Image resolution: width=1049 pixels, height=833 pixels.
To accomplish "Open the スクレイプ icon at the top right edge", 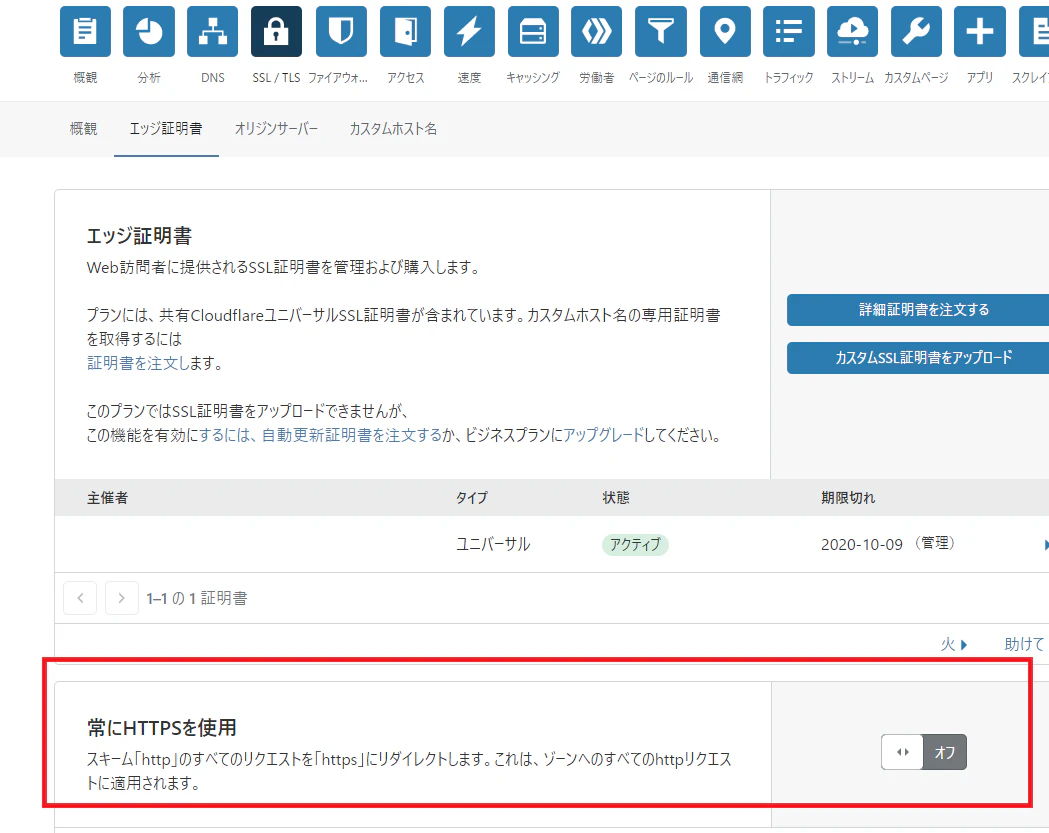I will (1034, 31).
